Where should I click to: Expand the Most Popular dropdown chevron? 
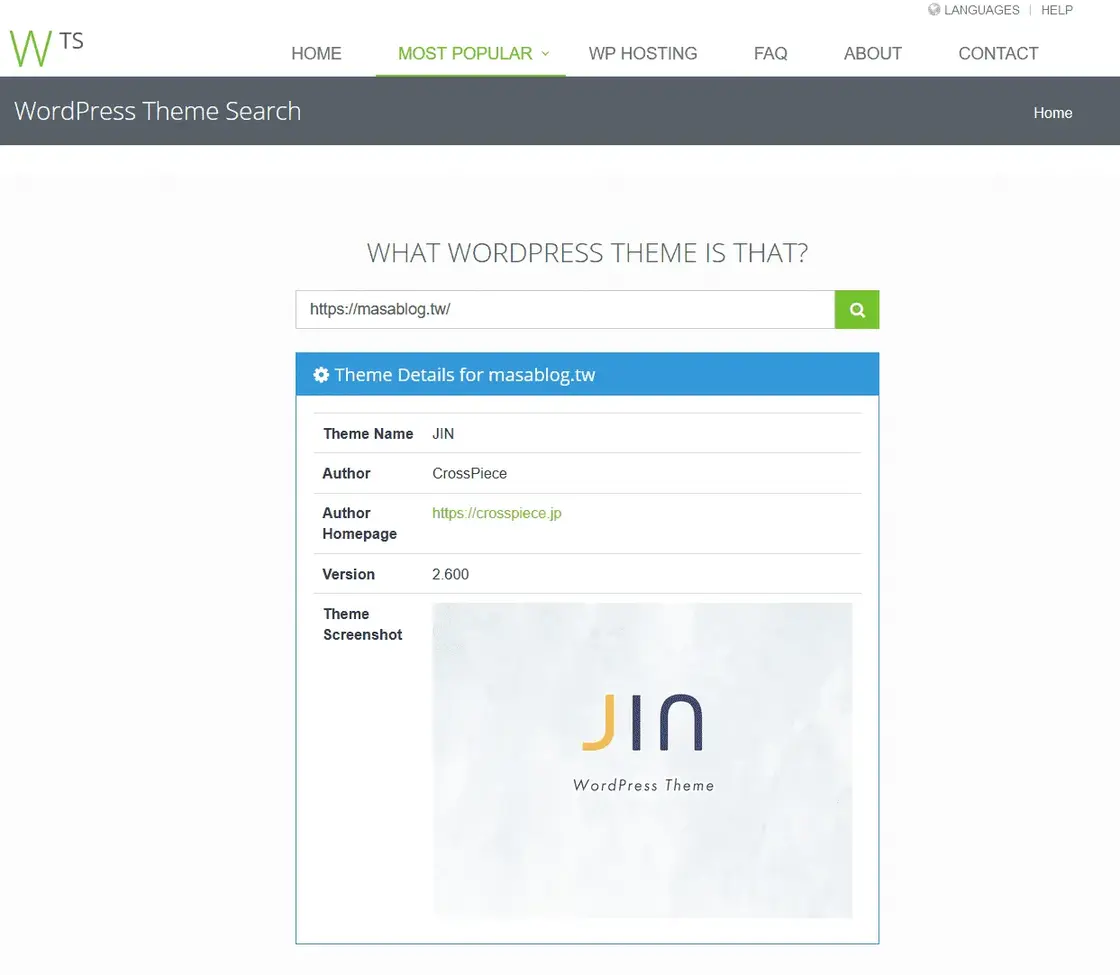pyautogui.click(x=545, y=54)
